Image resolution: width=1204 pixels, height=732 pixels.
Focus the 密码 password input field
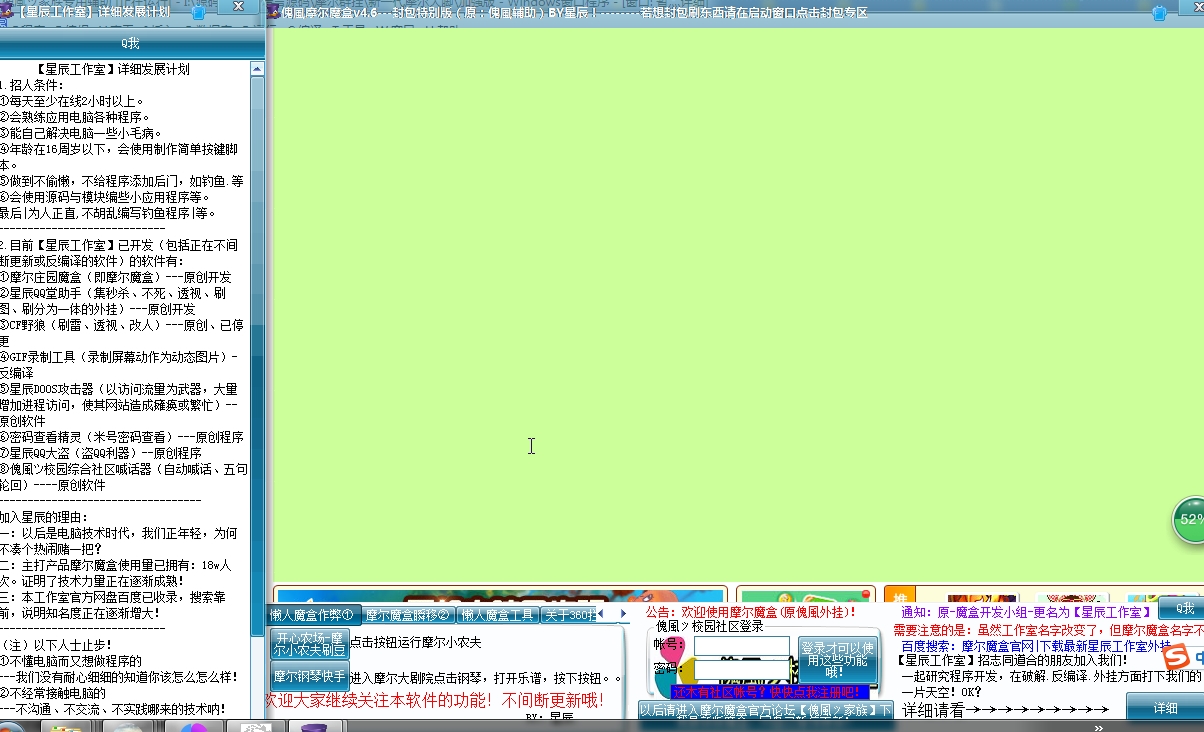click(x=742, y=669)
